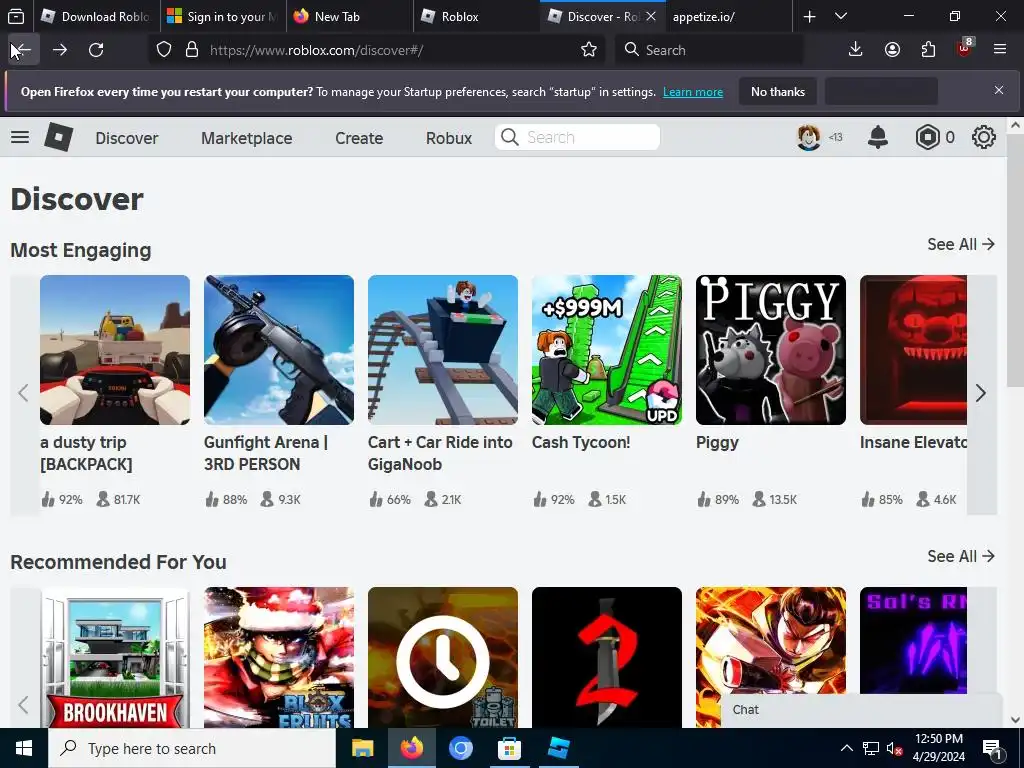Image resolution: width=1024 pixels, height=768 pixels.
Task: Click the Roblox logo home icon
Action: [58, 137]
